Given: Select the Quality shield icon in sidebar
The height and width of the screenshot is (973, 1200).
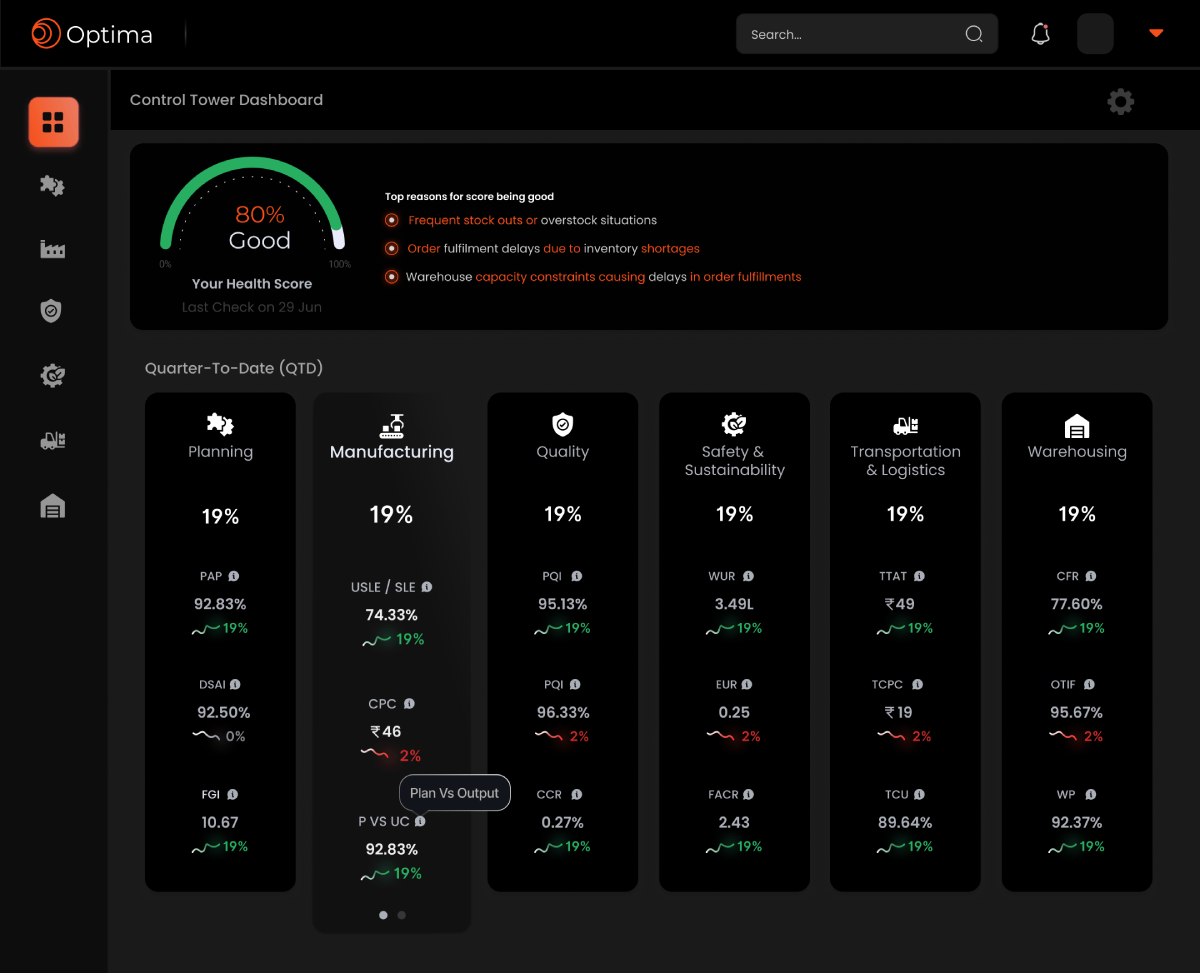Looking at the screenshot, I should pos(52,311).
